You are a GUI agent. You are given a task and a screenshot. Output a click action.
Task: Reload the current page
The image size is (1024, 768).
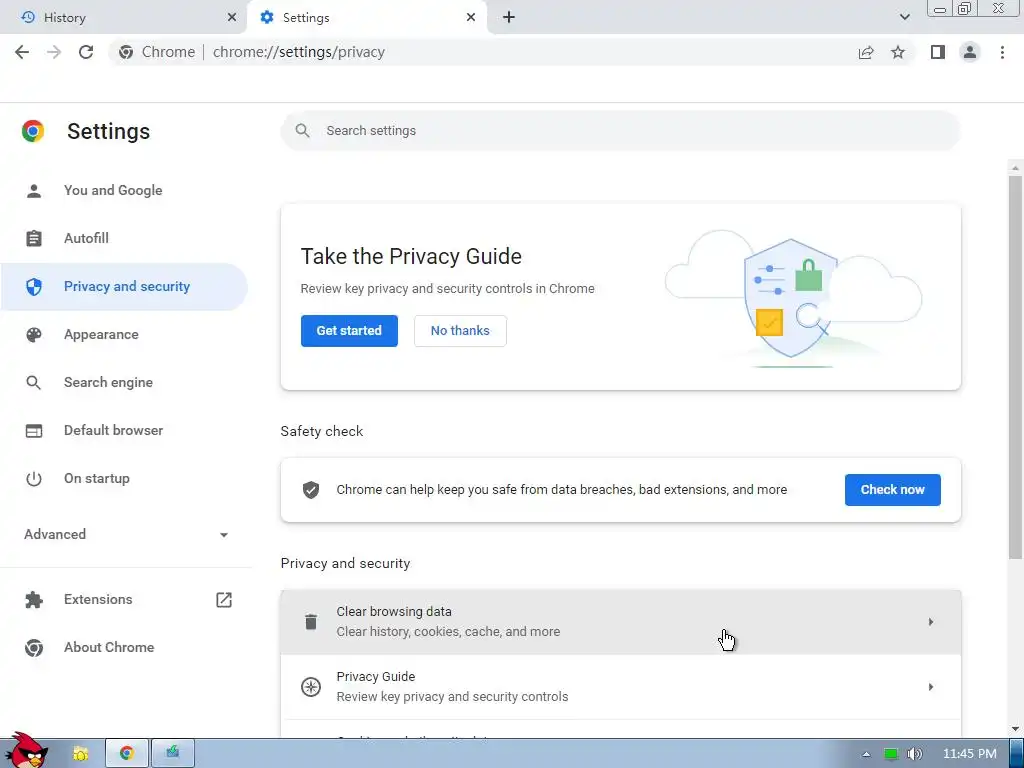point(86,52)
